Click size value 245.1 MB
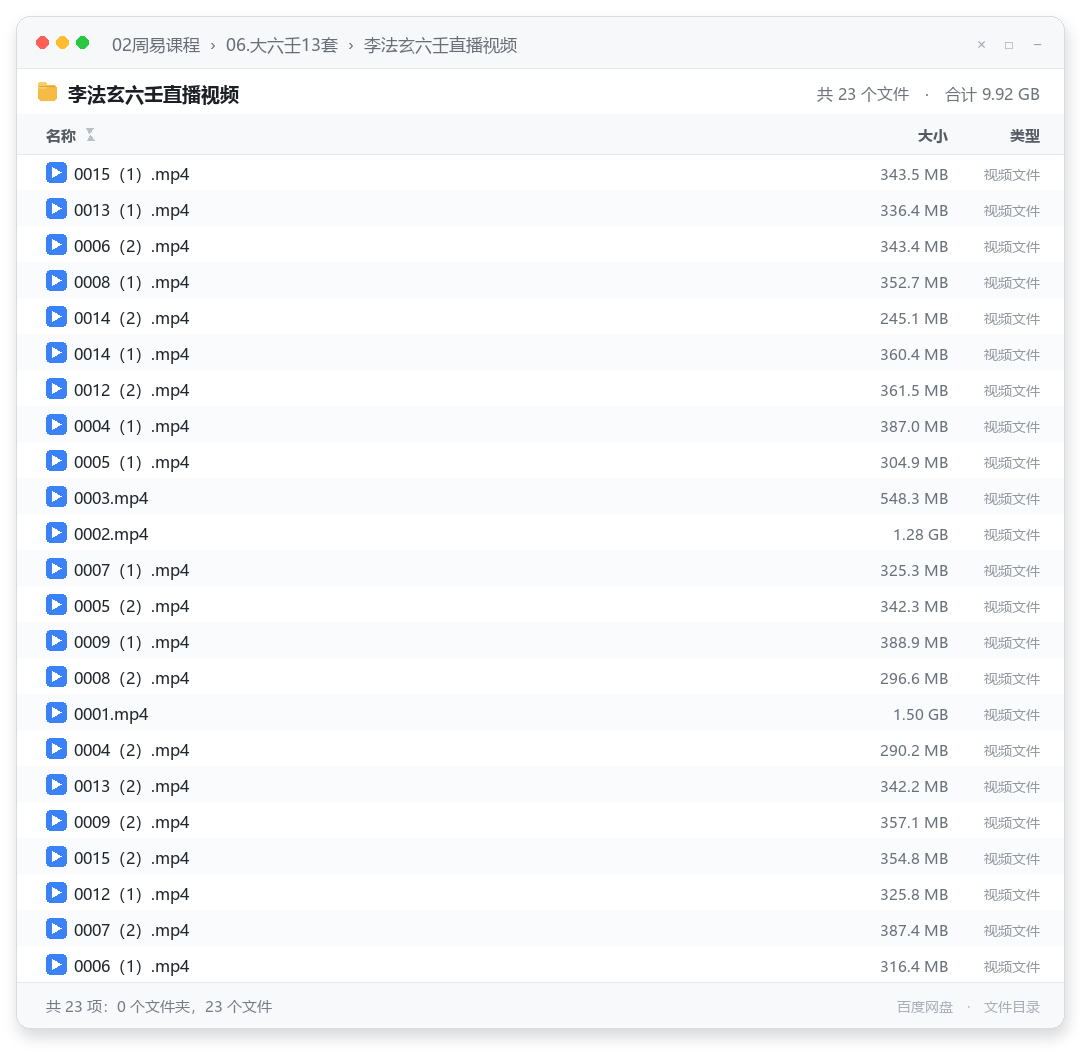The height and width of the screenshot is (1052, 1080). tap(914, 319)
